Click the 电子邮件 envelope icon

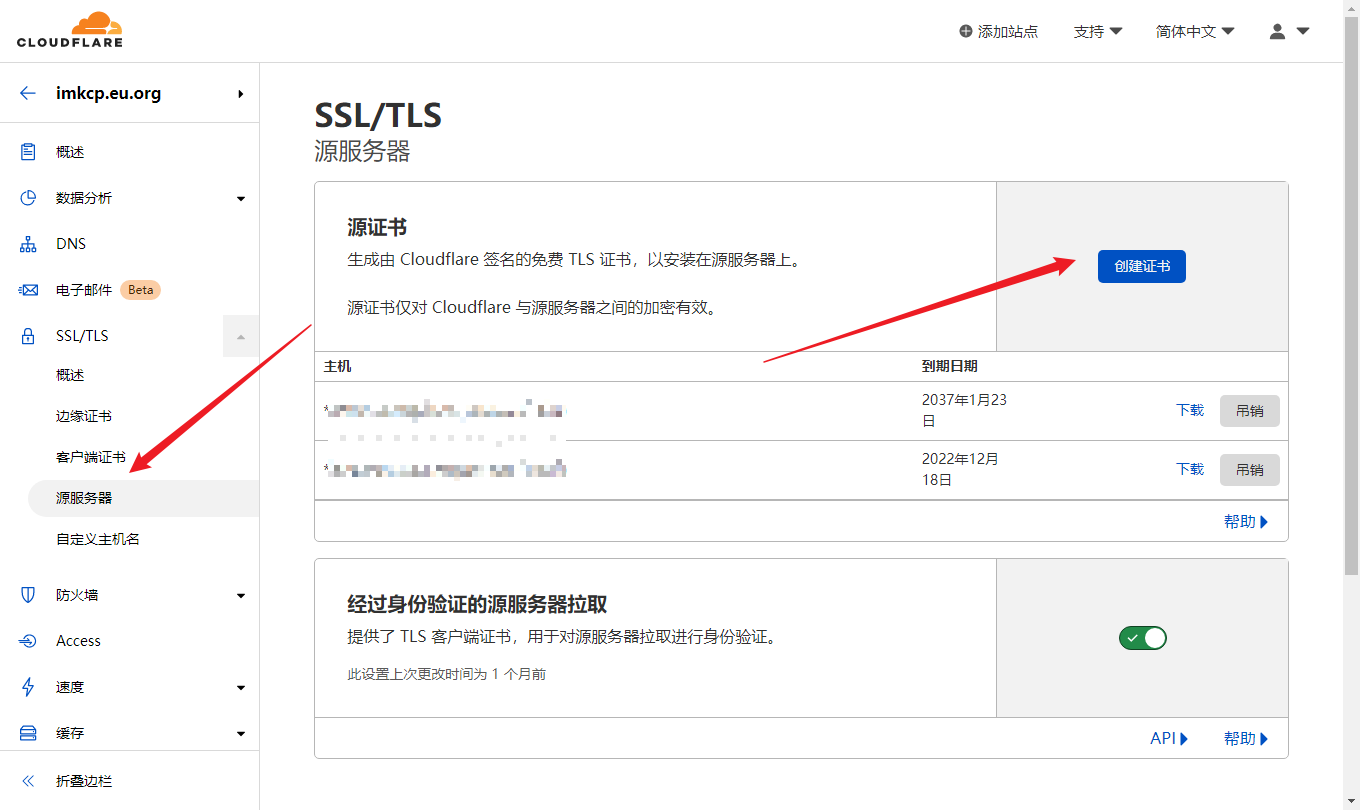28,290
